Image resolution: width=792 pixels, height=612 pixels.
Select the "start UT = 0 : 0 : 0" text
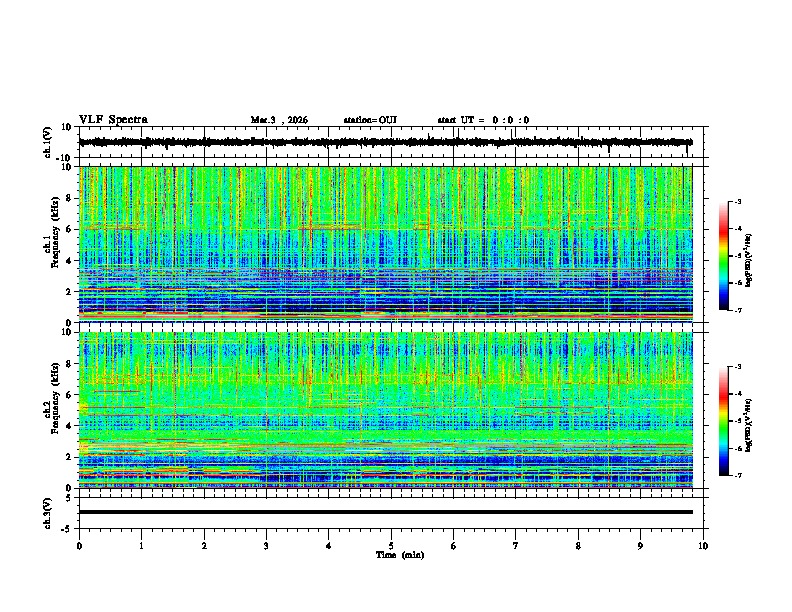point(483,120)
